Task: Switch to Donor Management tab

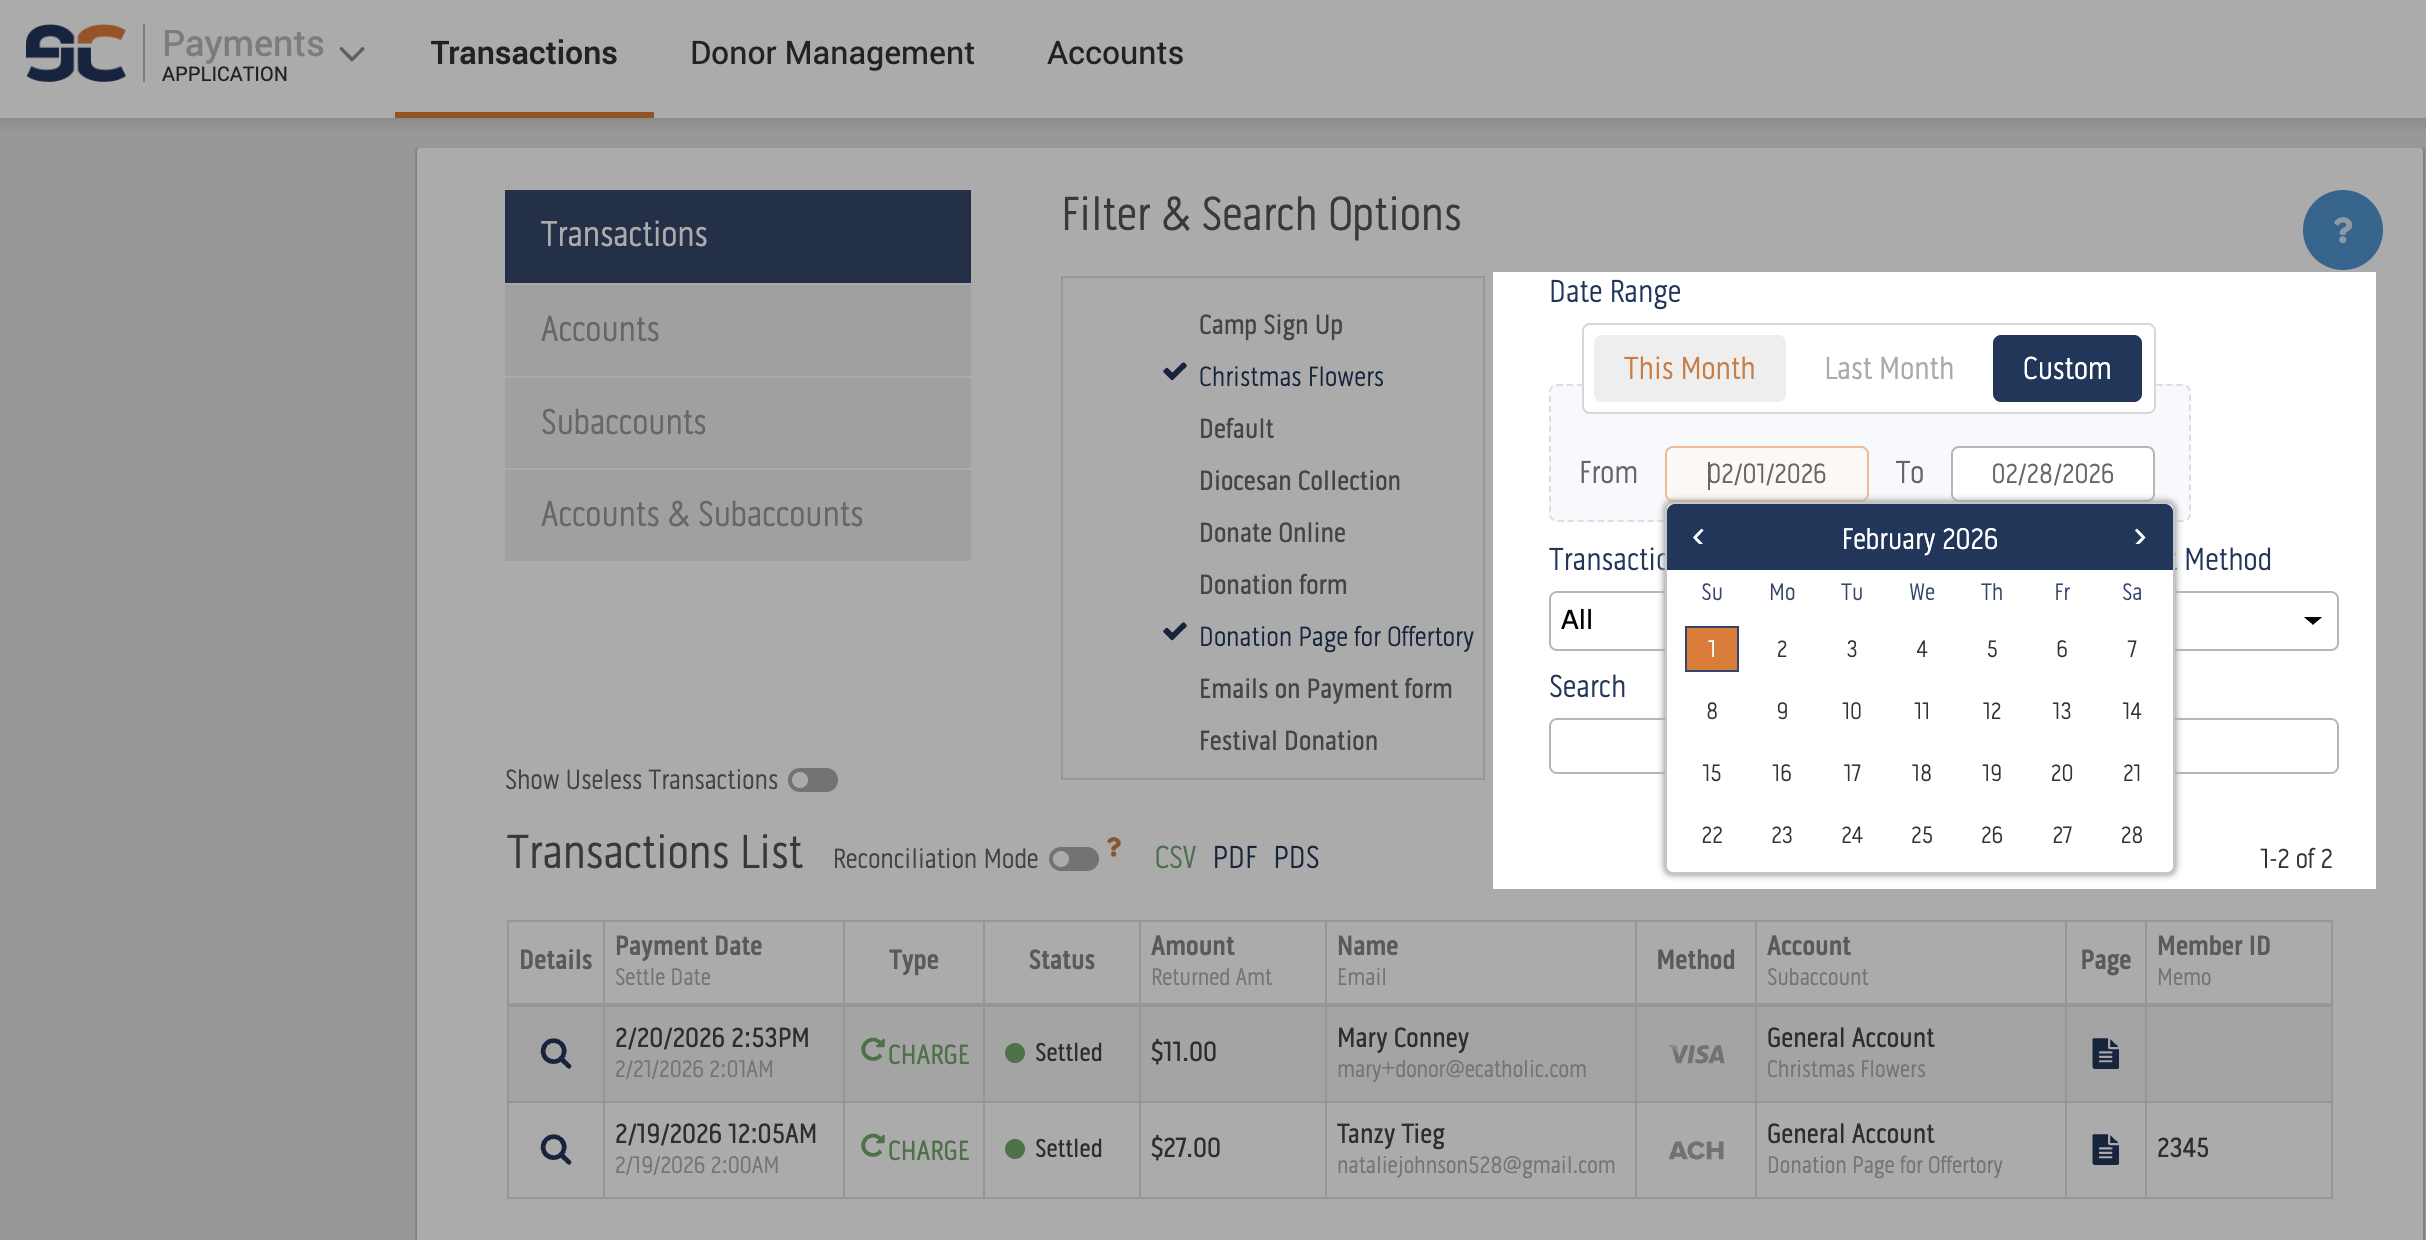Action: 831,53
